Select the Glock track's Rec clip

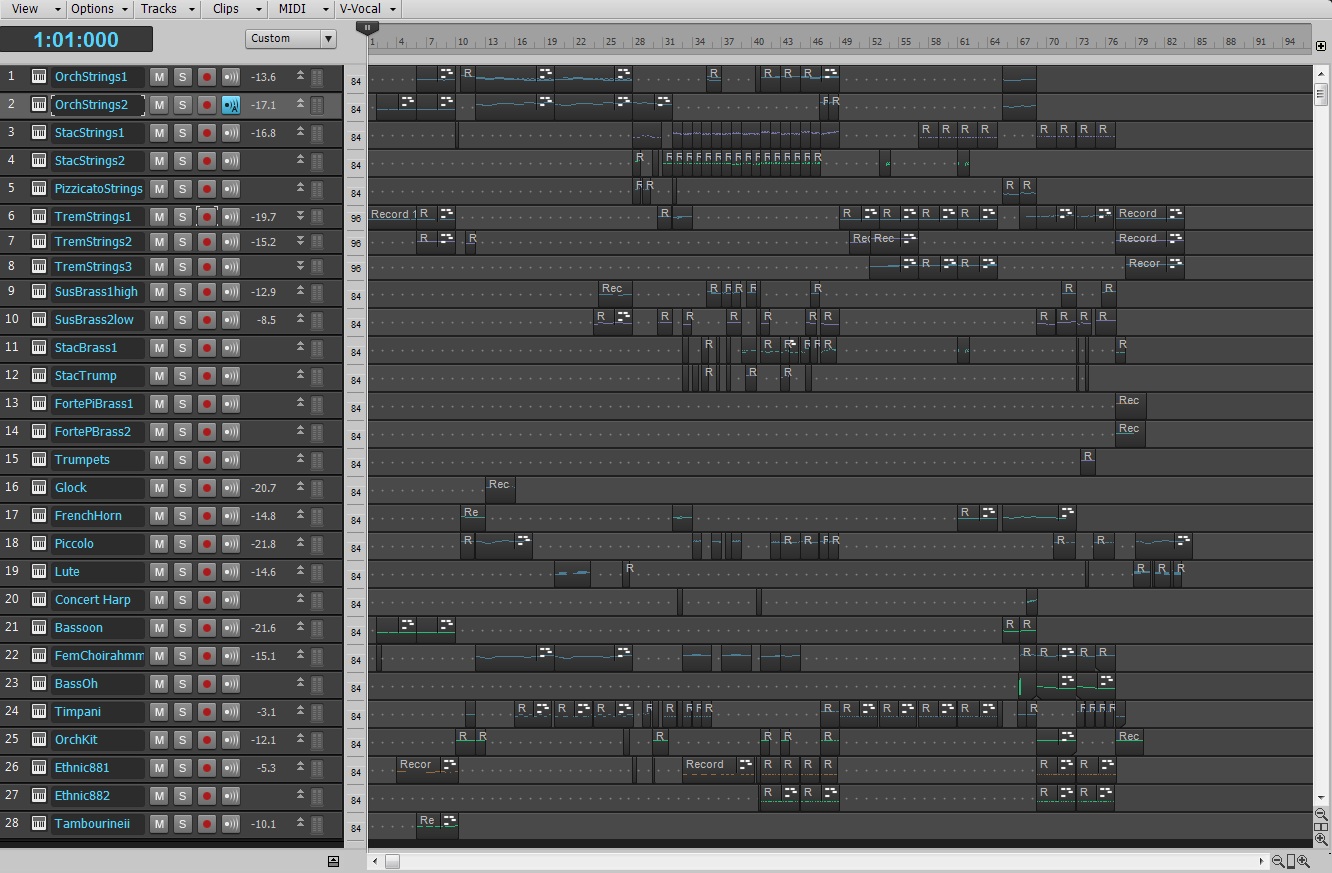(x=500, y=488)
